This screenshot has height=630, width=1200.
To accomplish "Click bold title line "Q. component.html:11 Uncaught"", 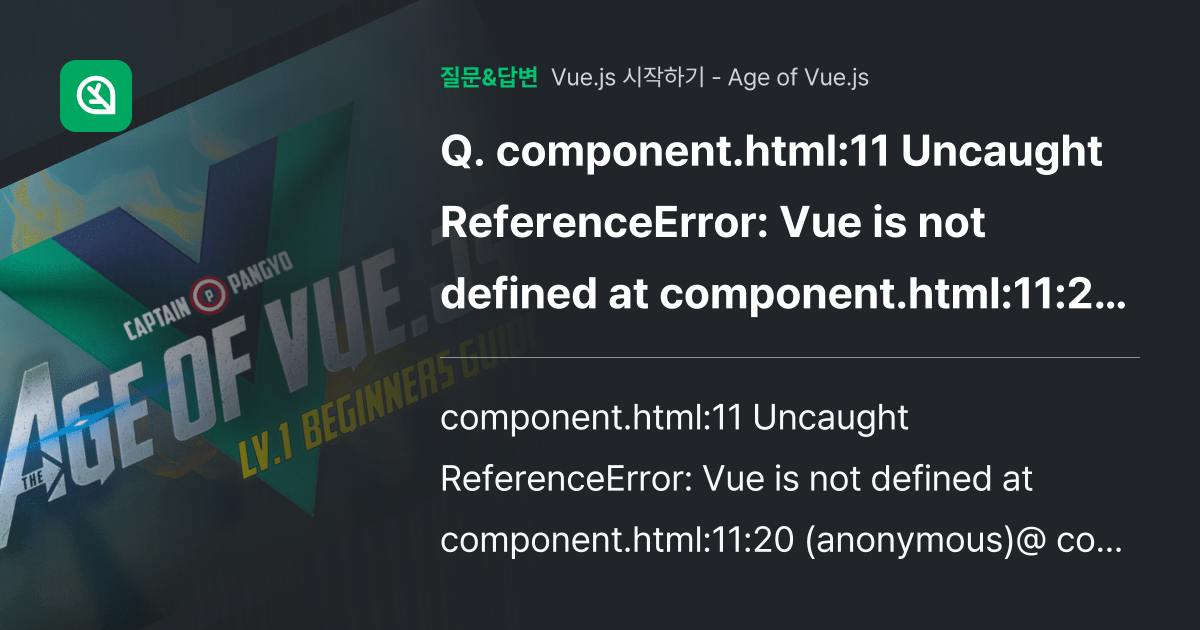I will tap(771, 153).
